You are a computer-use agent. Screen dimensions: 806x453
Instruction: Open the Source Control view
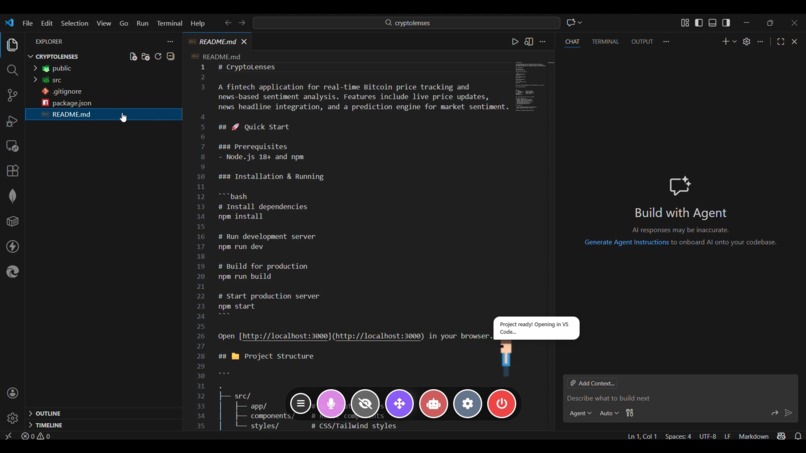(12, 95)
